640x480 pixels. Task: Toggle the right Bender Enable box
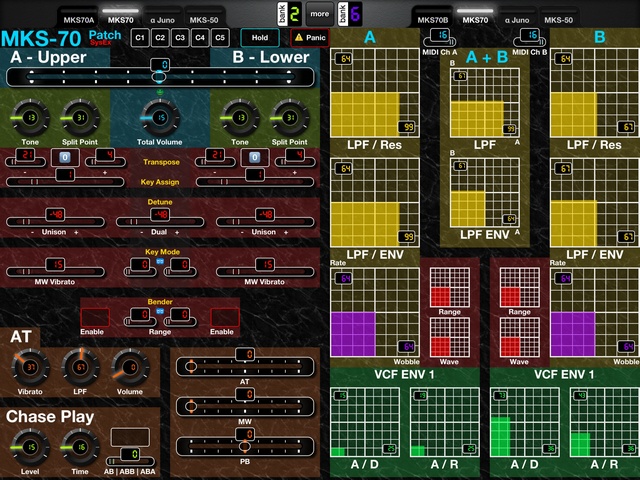click(x=225, y=317)
